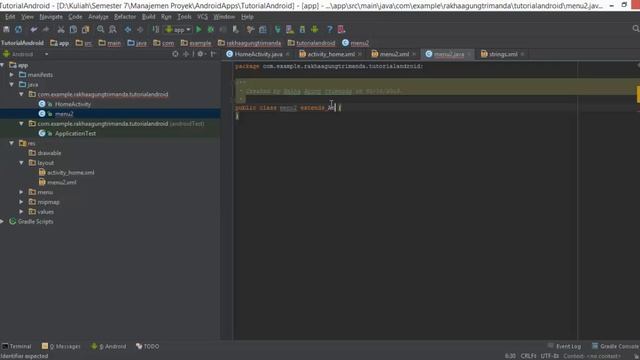Open the Terminal tool window button
The image size is (640, 360).
pos(17,346)
